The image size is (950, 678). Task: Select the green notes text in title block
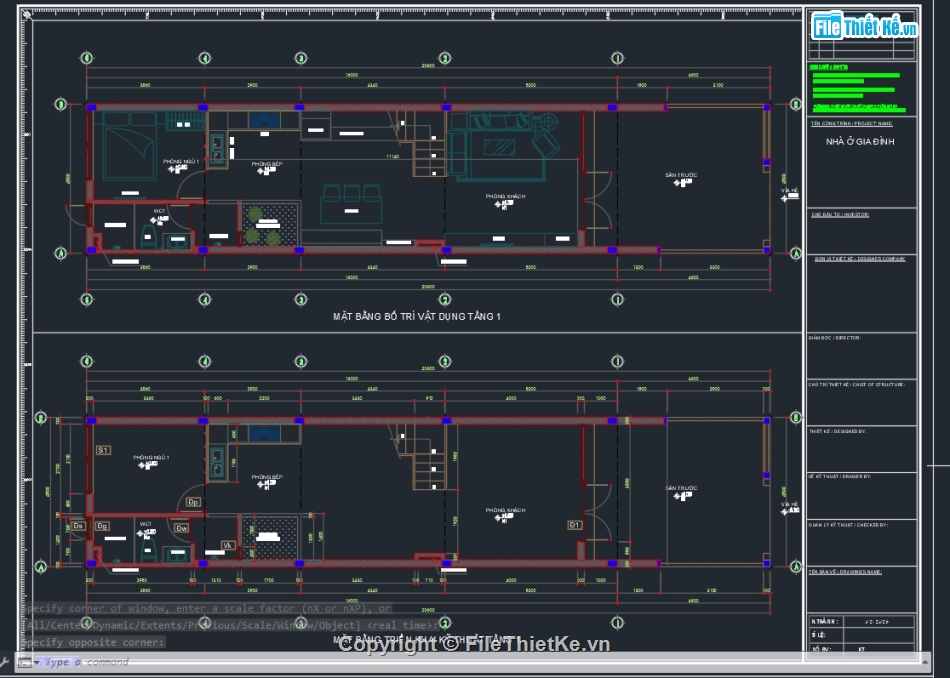click(x=854, y=89)
